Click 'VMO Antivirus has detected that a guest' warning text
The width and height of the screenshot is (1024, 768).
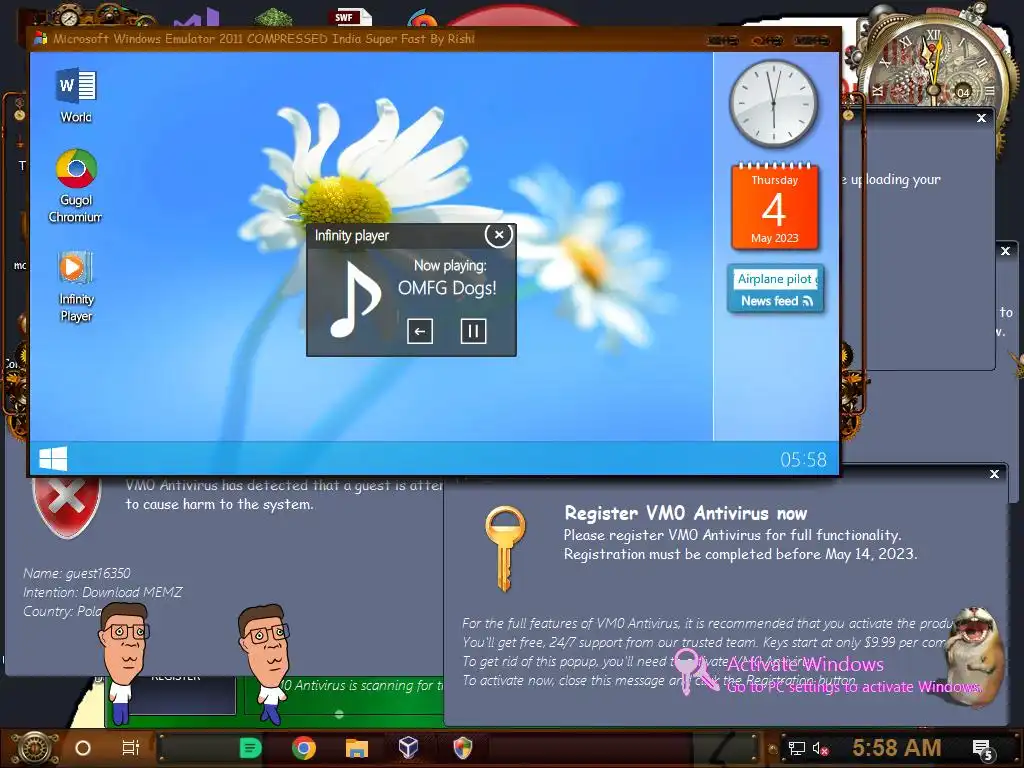click(284, 485)
